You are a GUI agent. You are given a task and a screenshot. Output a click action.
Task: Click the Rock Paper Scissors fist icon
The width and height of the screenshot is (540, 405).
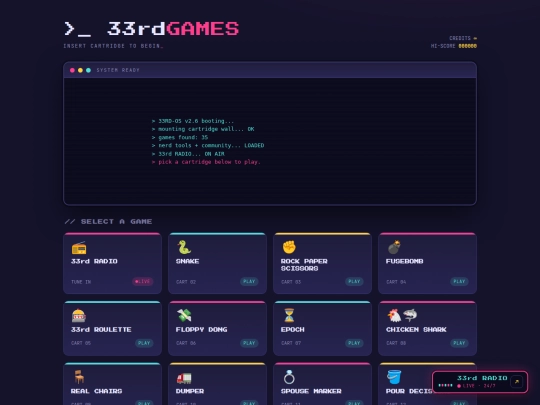pos(289,247)
